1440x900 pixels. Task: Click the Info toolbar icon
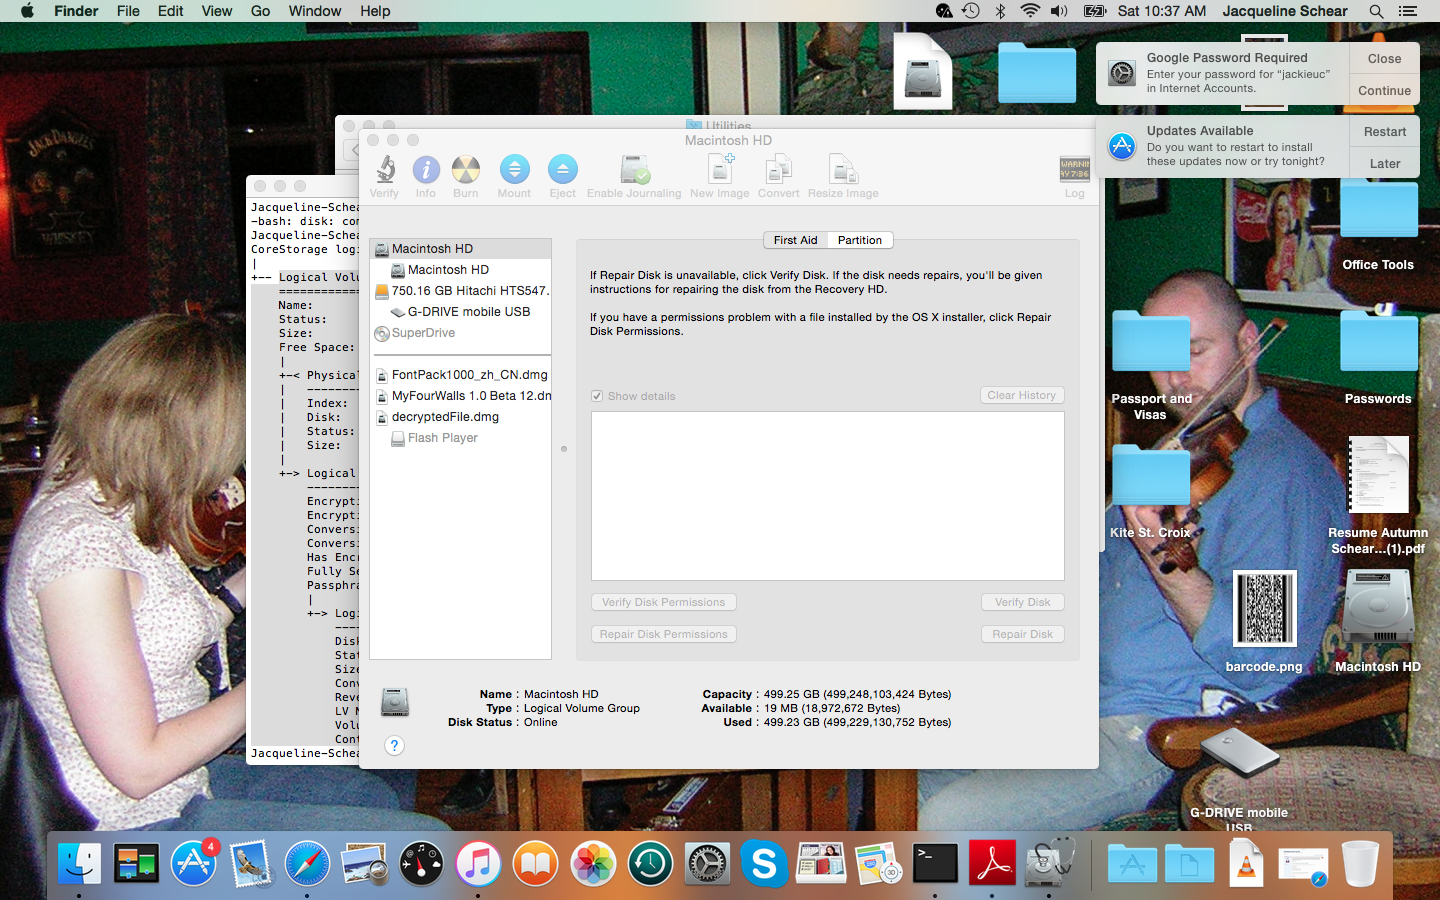point(426,176)
